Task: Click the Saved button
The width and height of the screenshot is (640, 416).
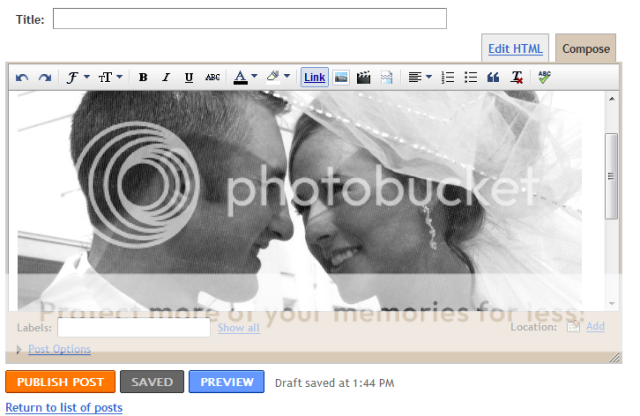Action: click(x=152, y=382)
